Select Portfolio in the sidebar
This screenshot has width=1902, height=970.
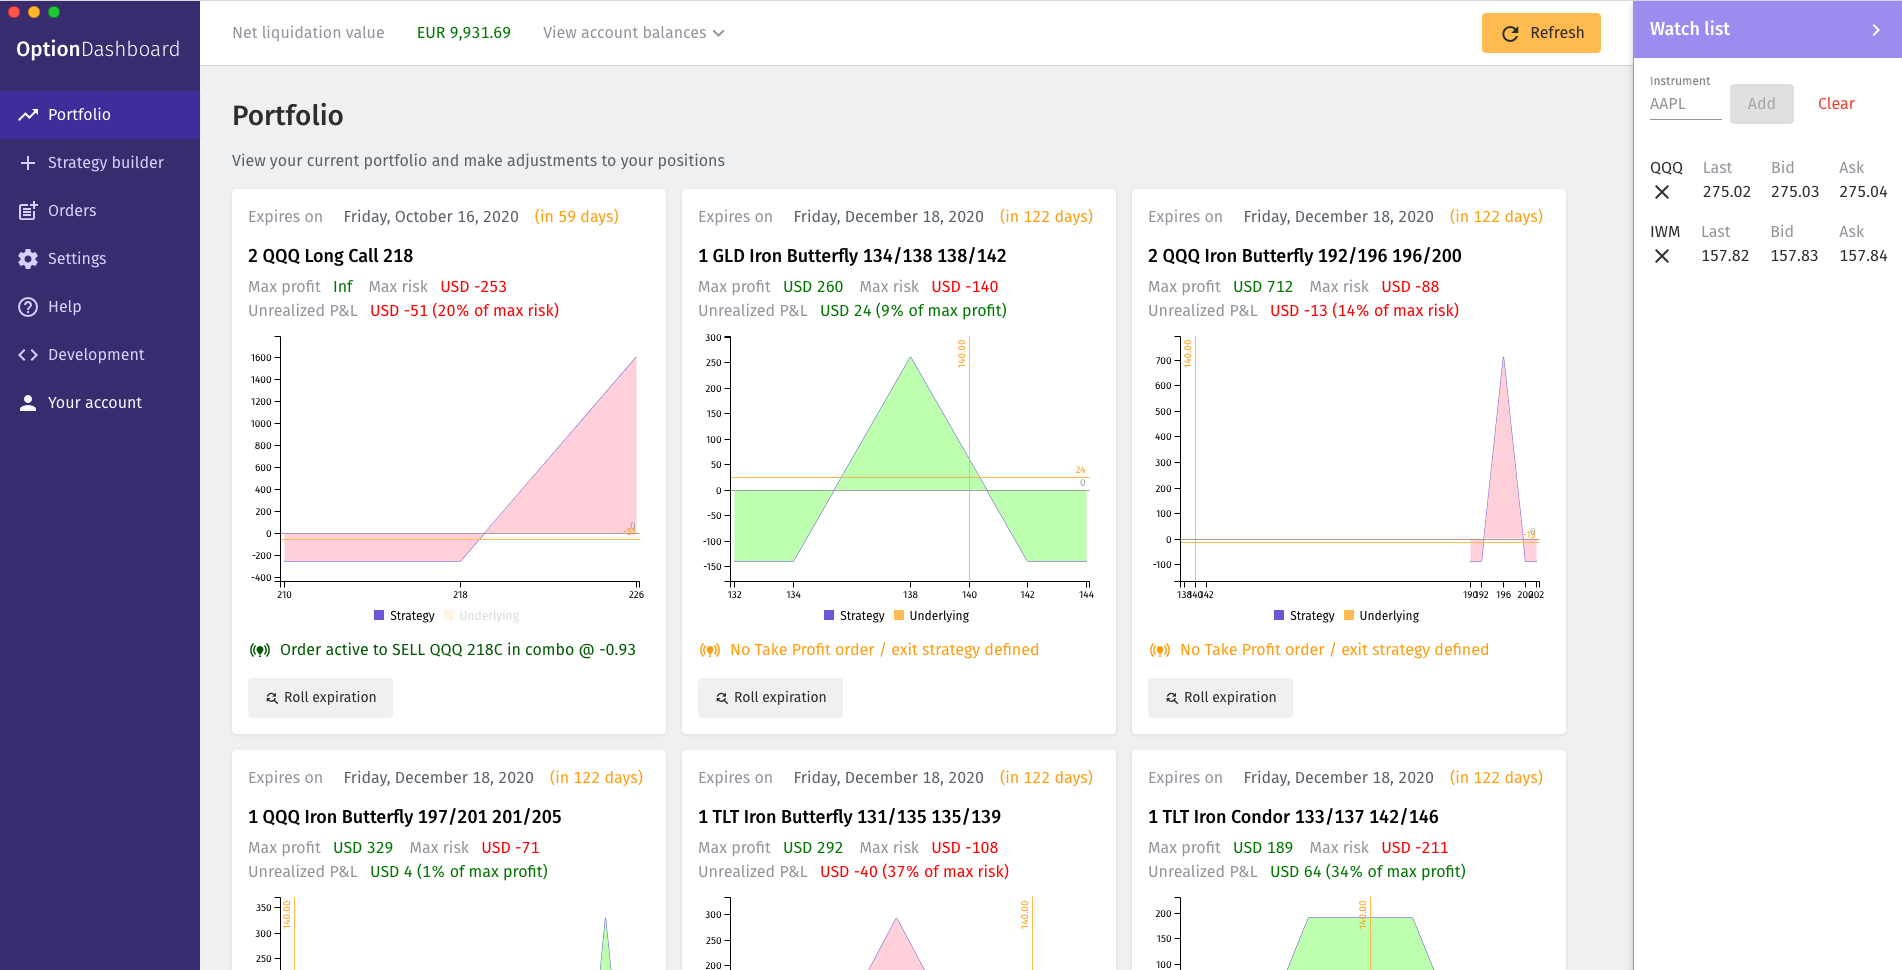(81, 114)
